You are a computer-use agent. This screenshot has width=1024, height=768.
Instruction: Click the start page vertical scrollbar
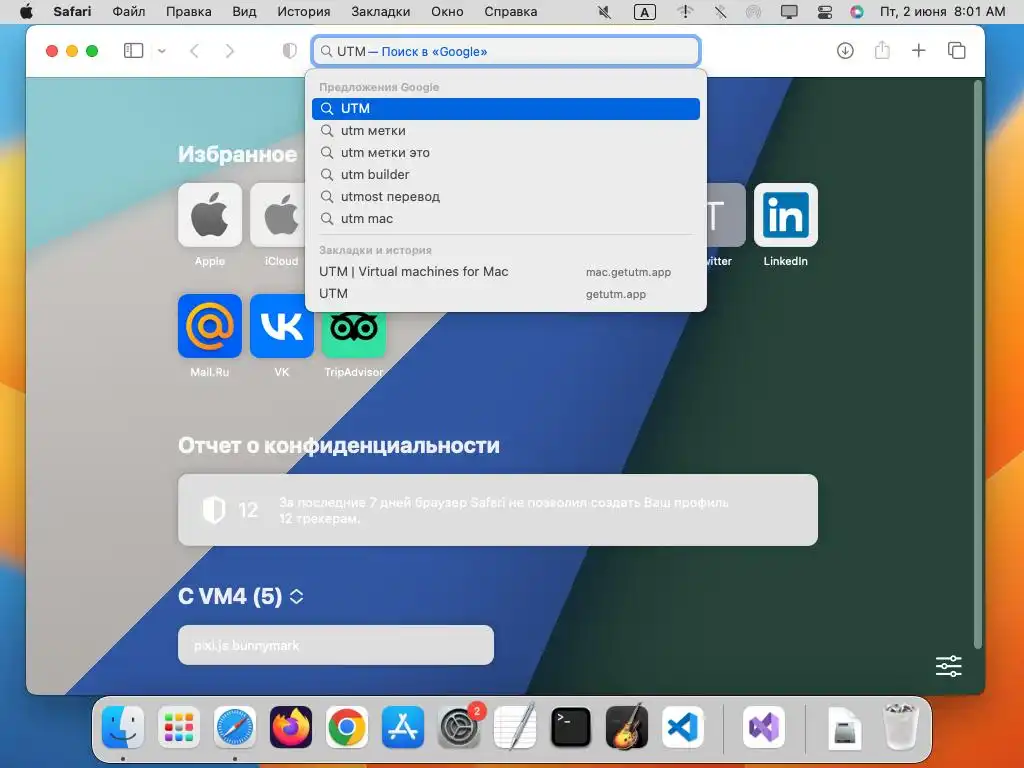[x=978, y=364]
